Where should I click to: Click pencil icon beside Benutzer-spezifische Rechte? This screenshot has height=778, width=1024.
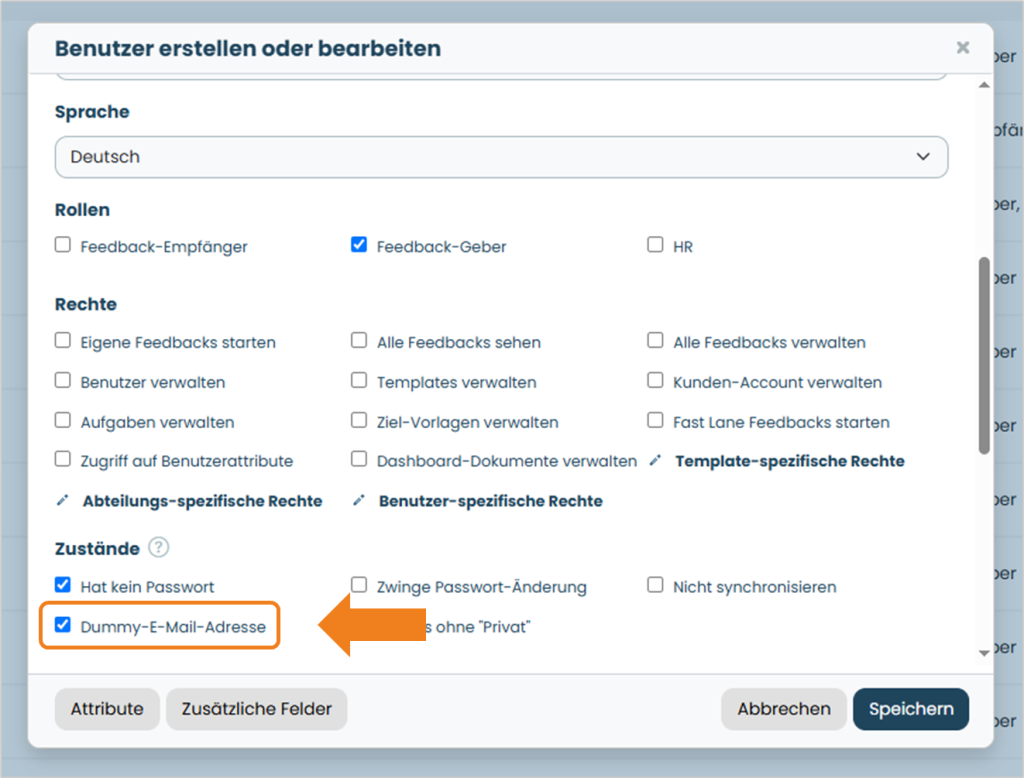[x=359, y=501]
